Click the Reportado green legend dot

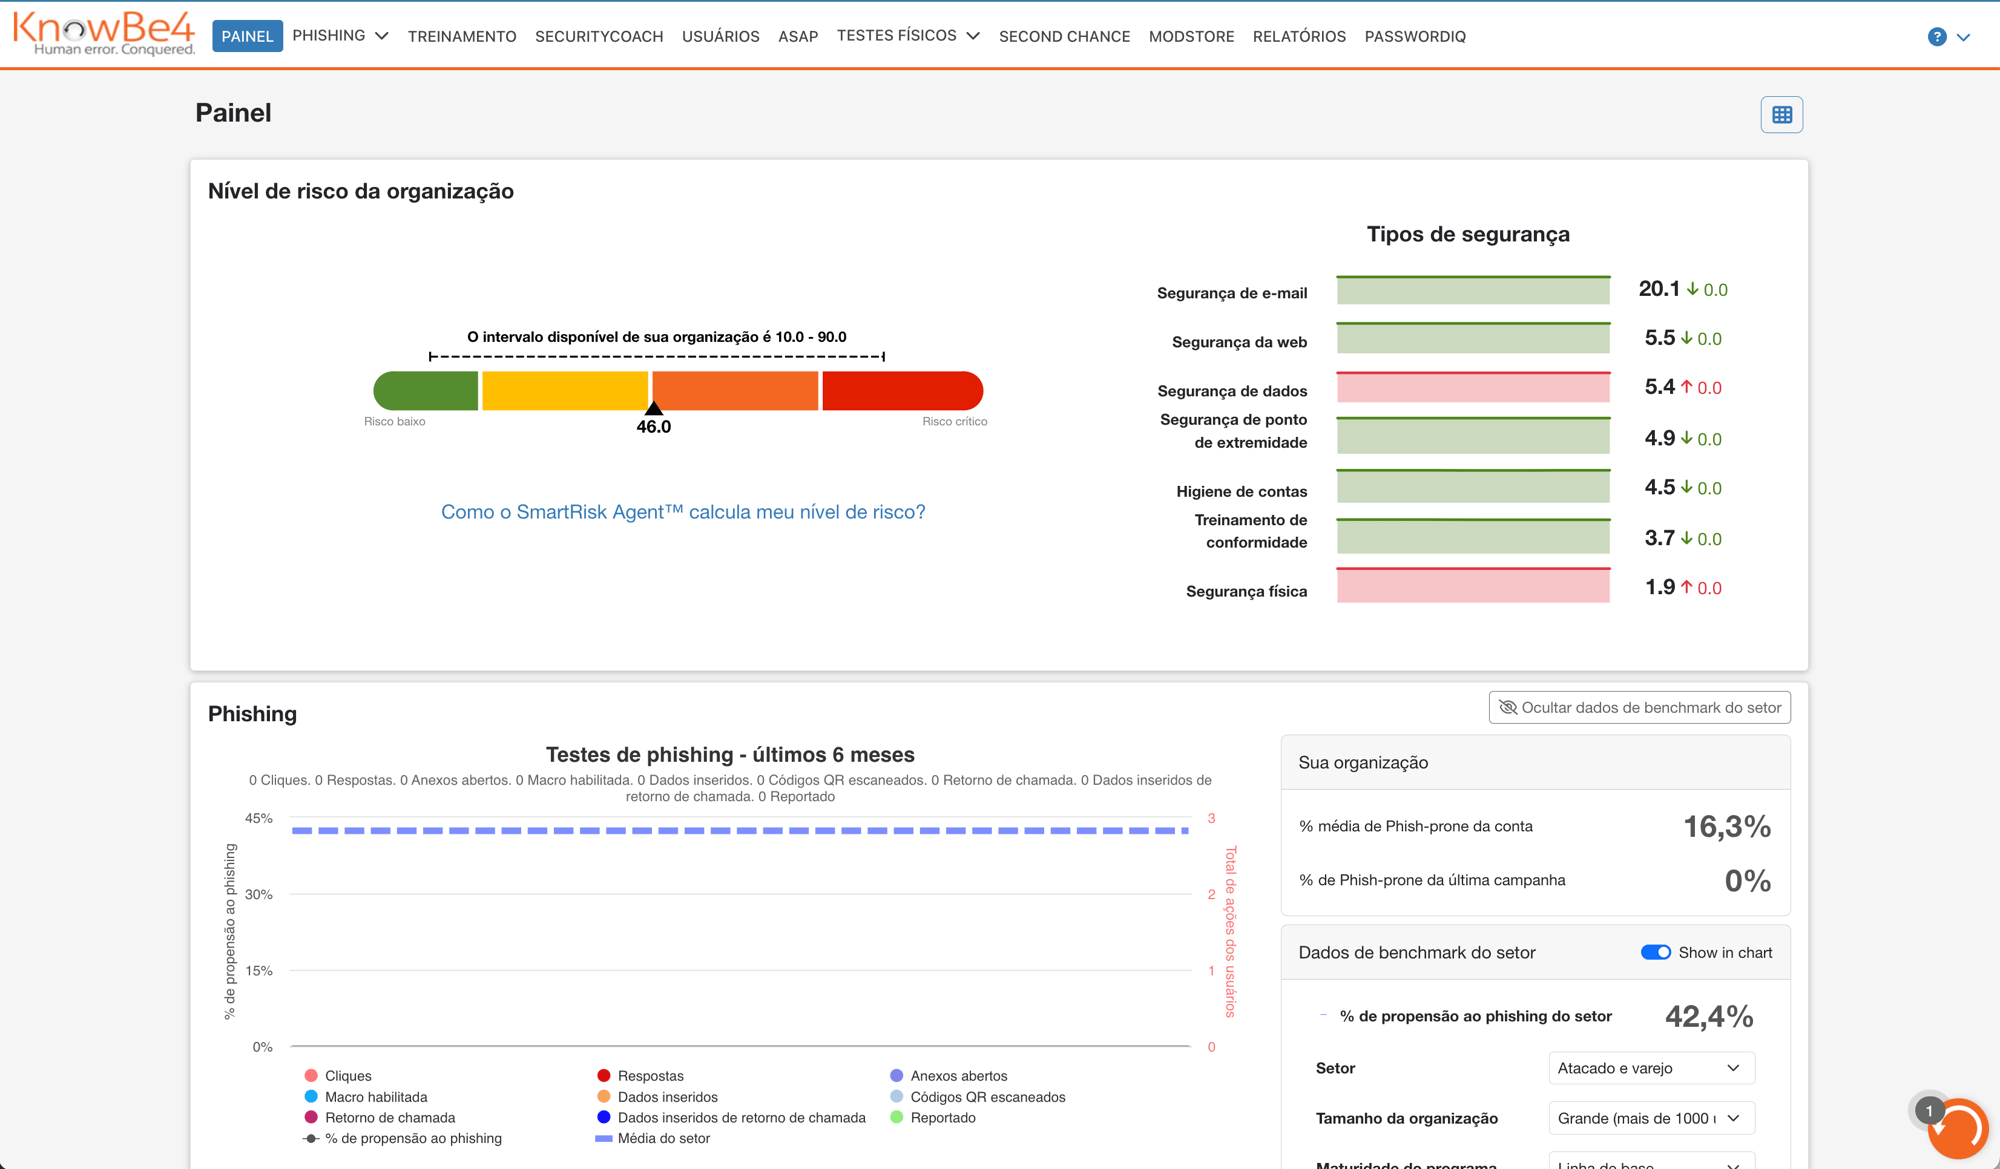[897, 1118]
